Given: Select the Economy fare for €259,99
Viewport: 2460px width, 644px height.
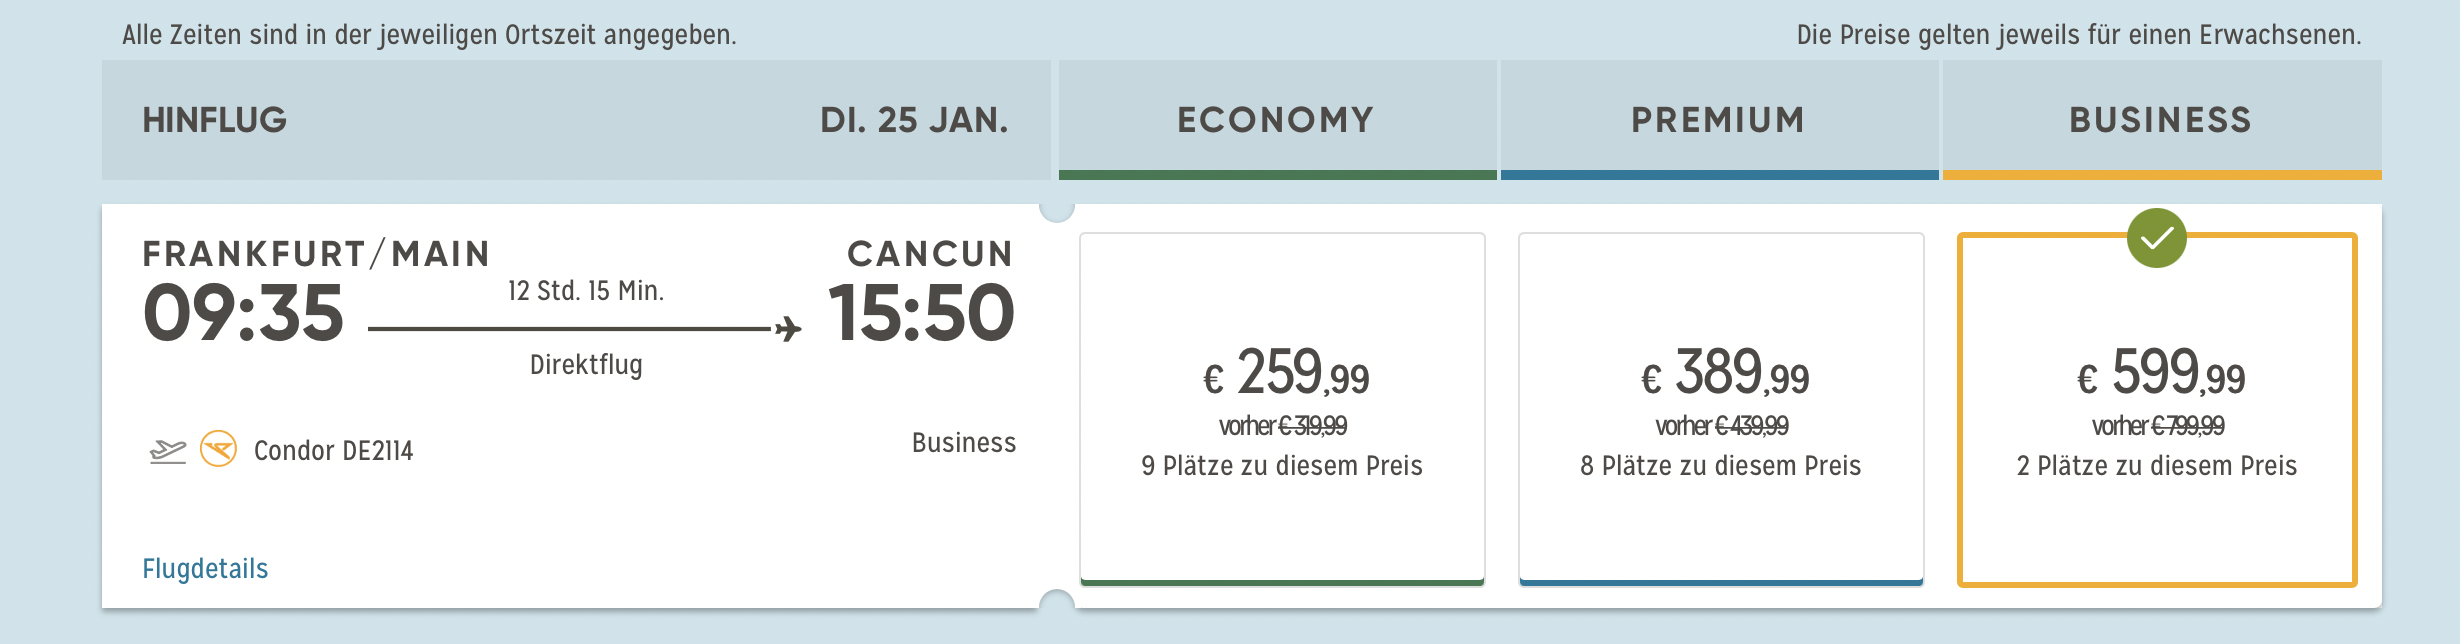Looking at the screenshot, I should point(1282,408).
